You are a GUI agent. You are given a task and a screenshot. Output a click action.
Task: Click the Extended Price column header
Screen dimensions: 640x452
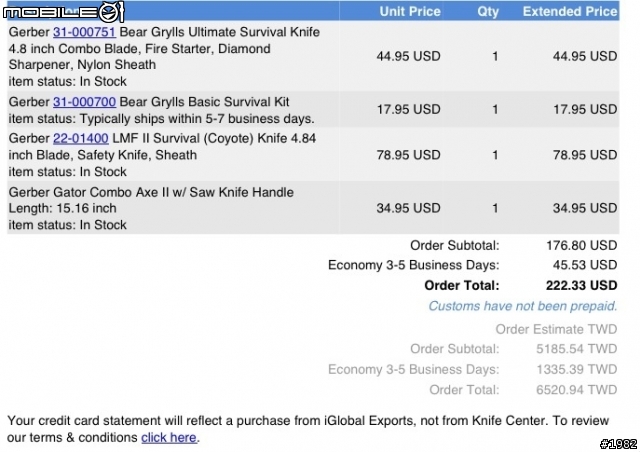pyautogui.click(x=570, y=11)
